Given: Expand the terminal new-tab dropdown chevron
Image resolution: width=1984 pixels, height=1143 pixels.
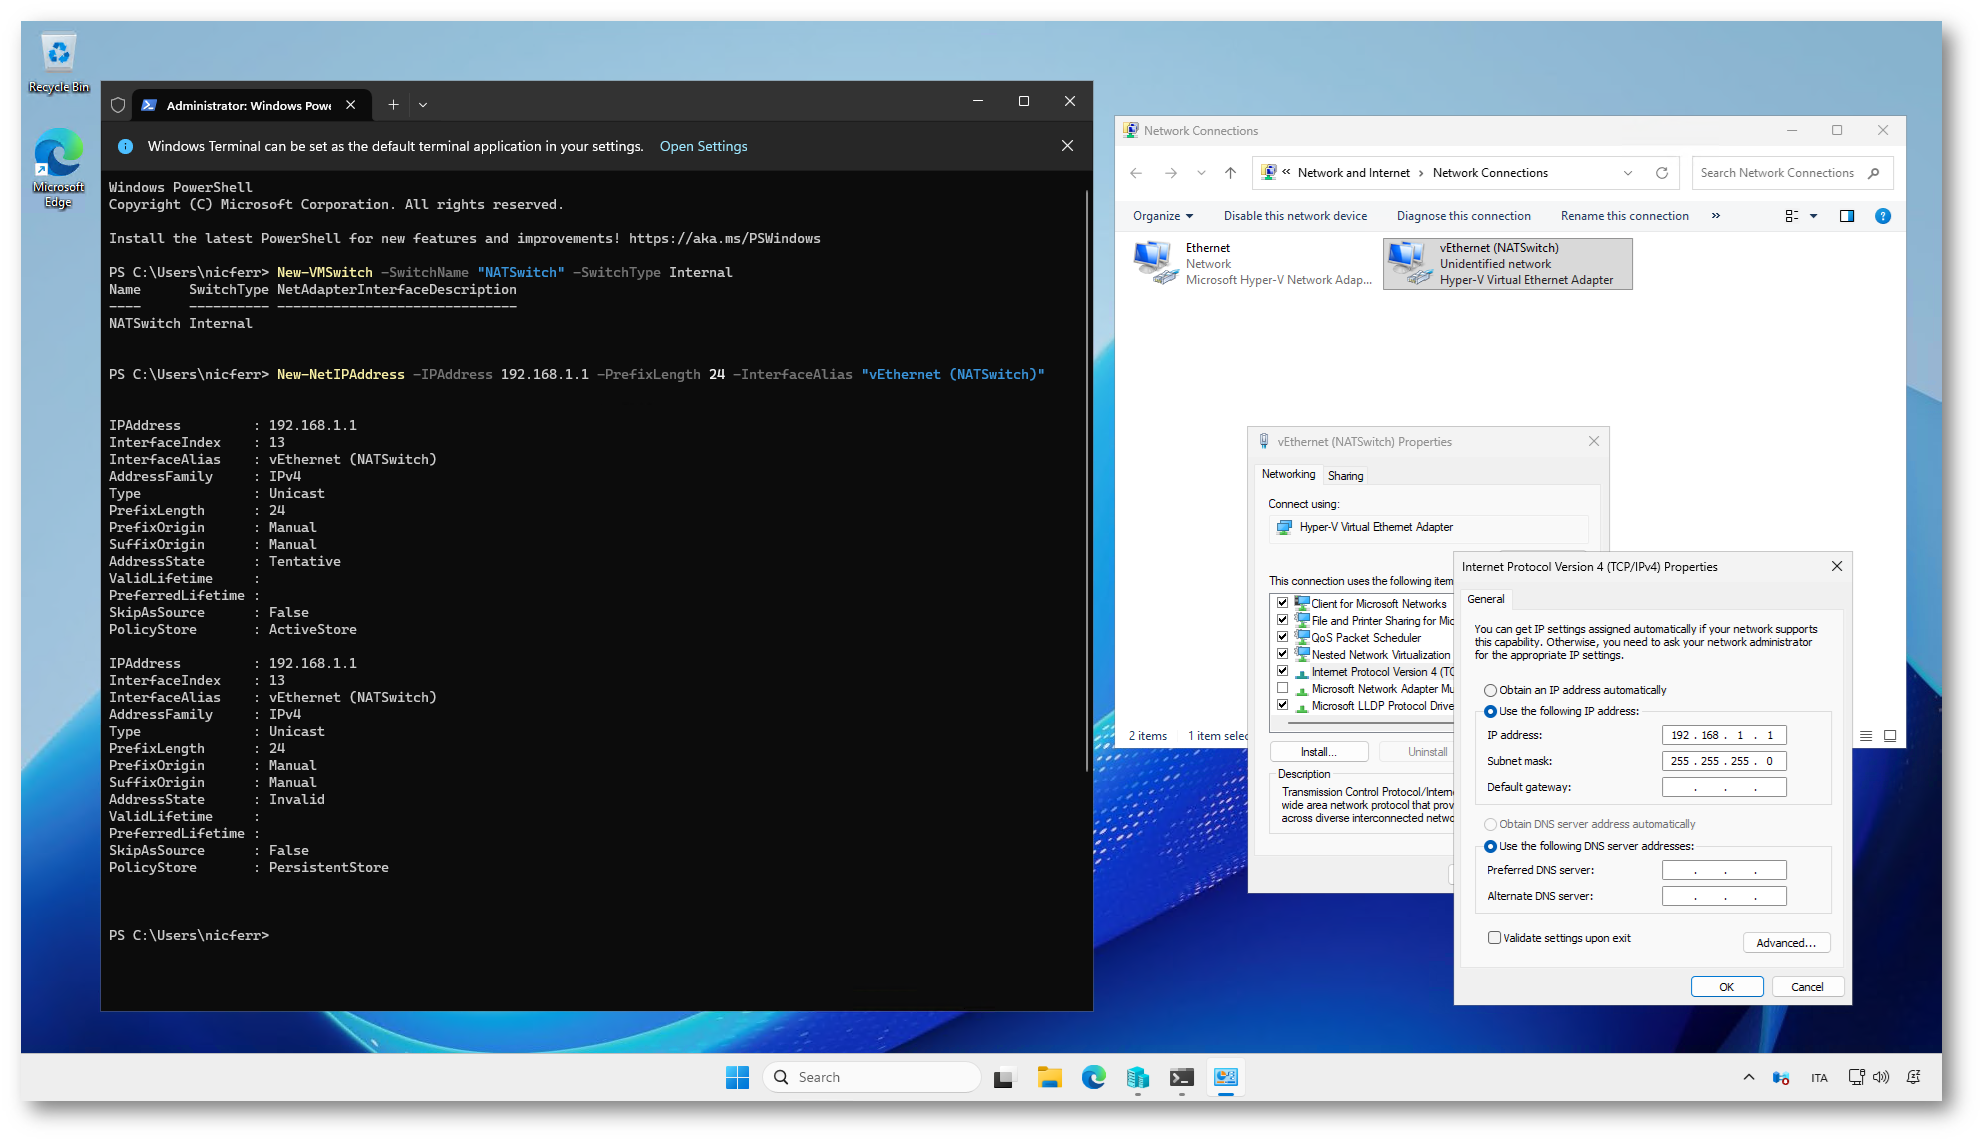Looking at the screenshot, I should click(423, 105).
